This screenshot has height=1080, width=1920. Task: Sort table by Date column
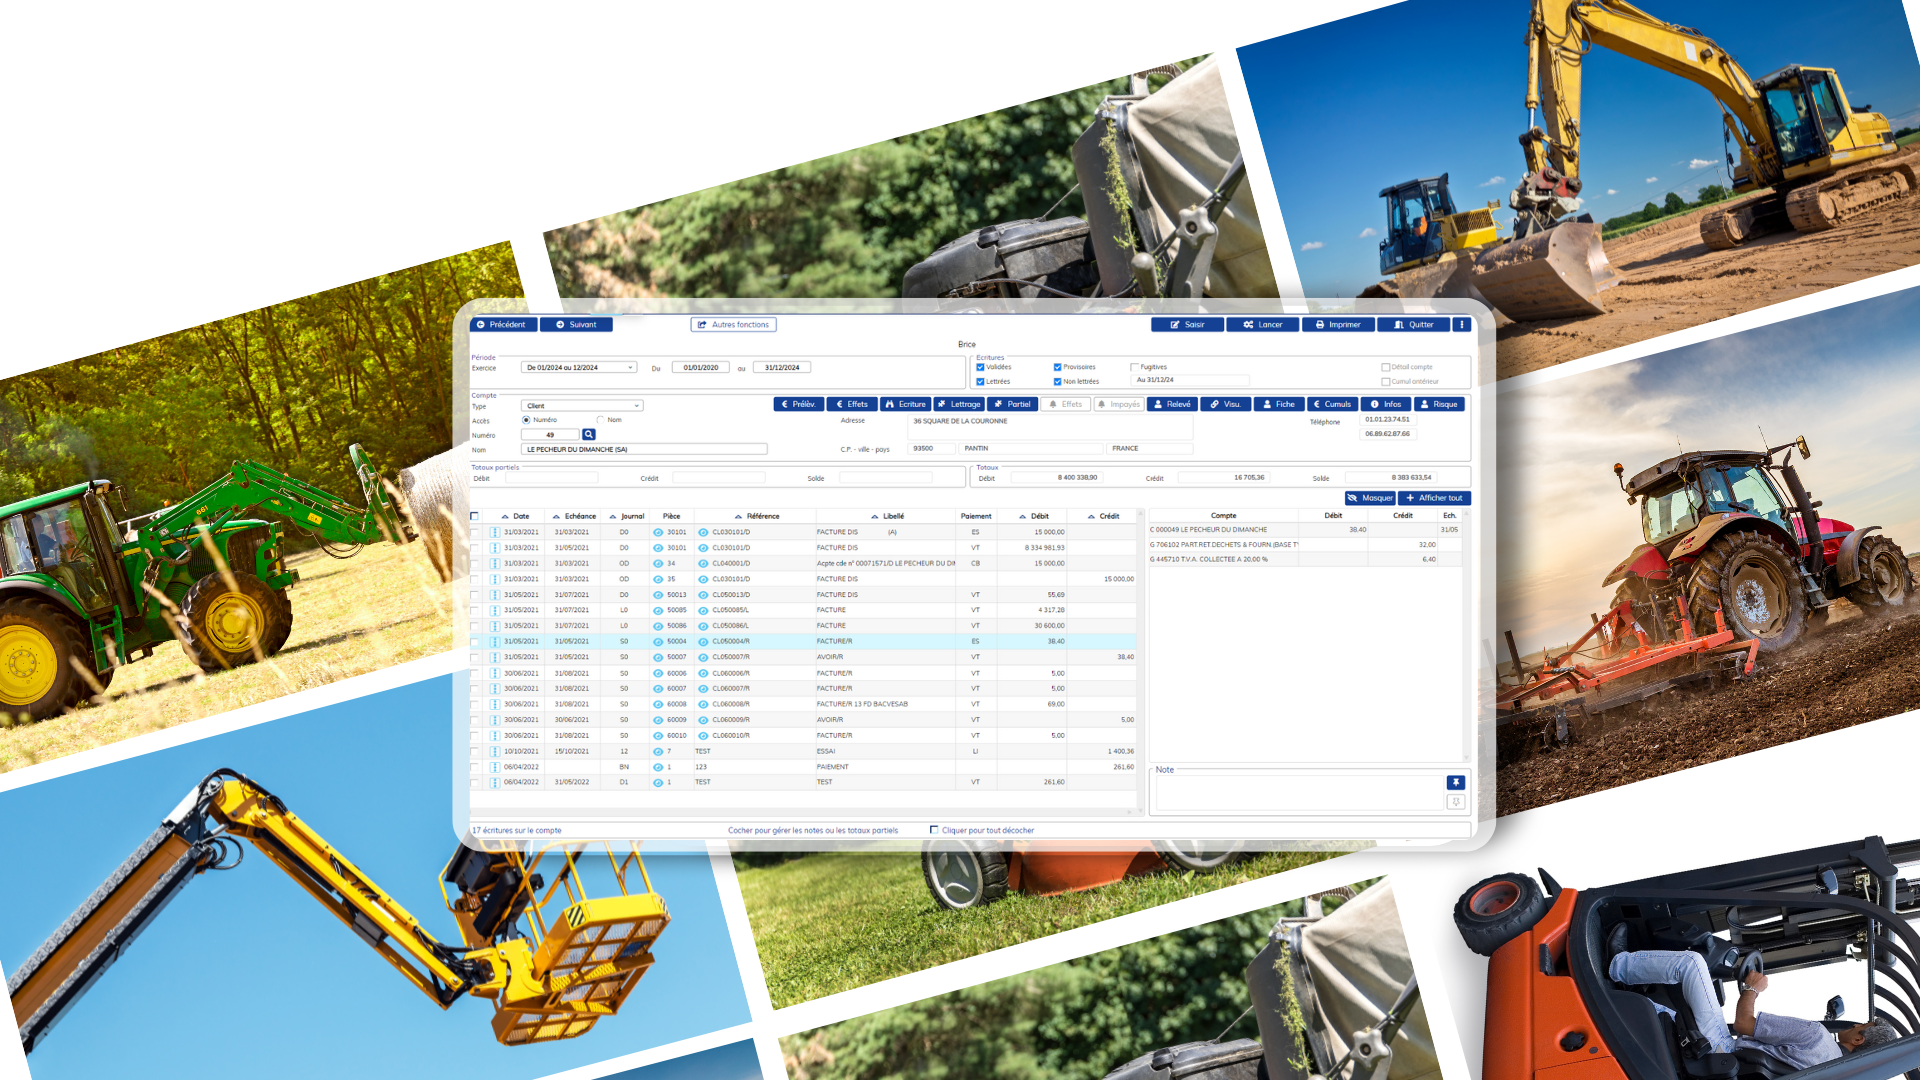(x=516, y=517)
